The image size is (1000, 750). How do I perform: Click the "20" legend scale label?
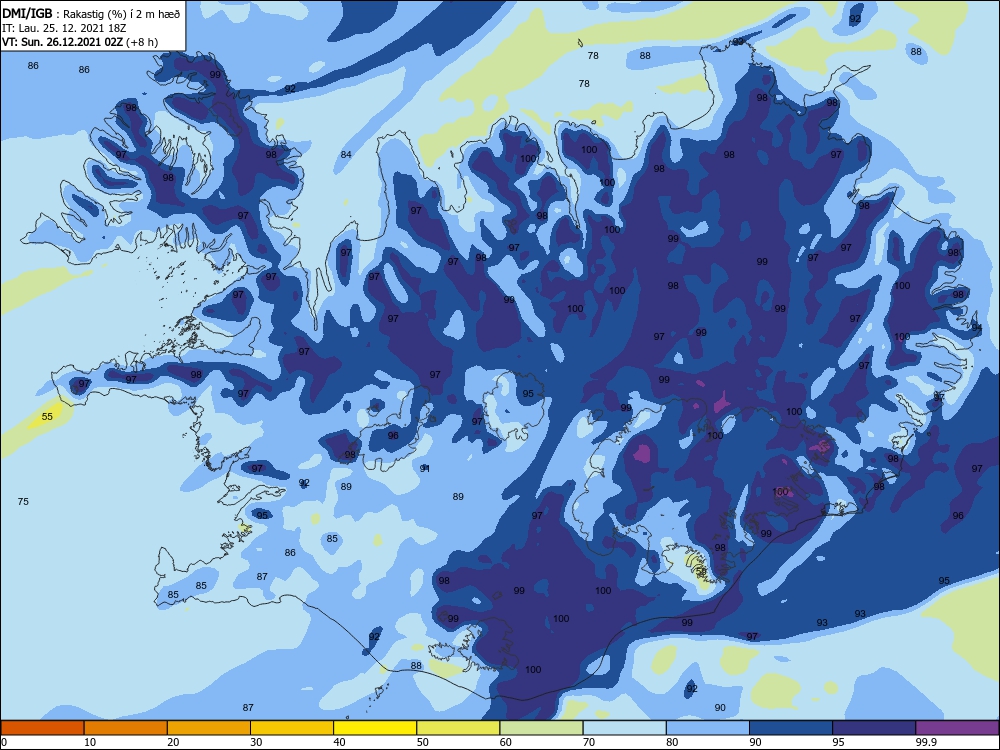173,742
